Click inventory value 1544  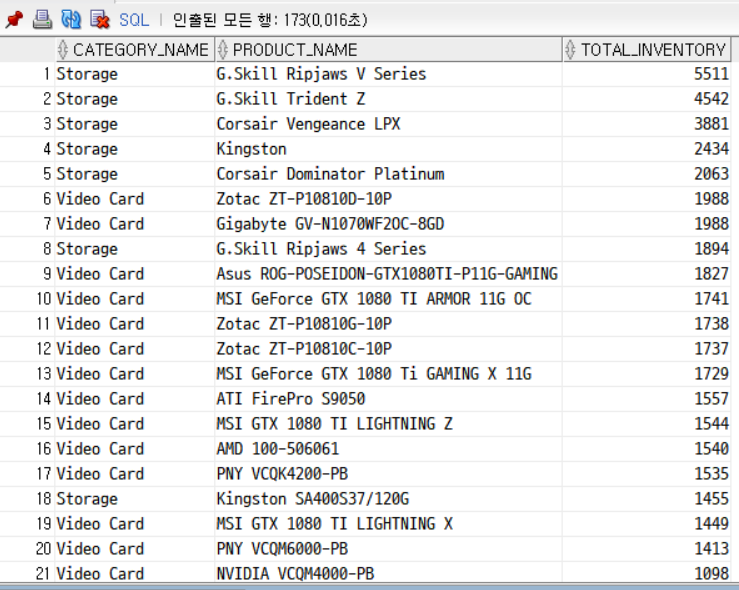coord(711,424)
